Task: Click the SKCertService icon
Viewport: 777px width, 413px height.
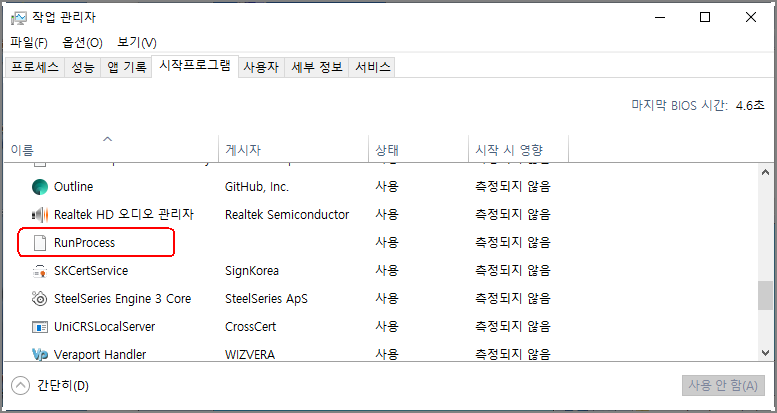Action: tap(40, 271)
